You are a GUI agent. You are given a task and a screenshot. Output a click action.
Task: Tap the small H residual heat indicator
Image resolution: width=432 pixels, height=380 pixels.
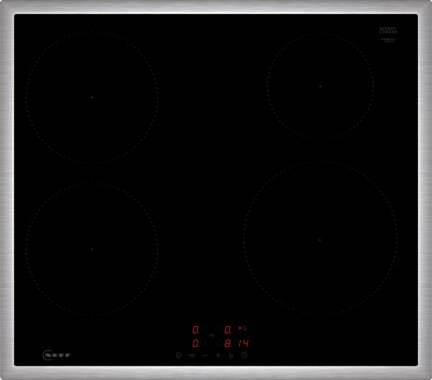pos(211,336)
